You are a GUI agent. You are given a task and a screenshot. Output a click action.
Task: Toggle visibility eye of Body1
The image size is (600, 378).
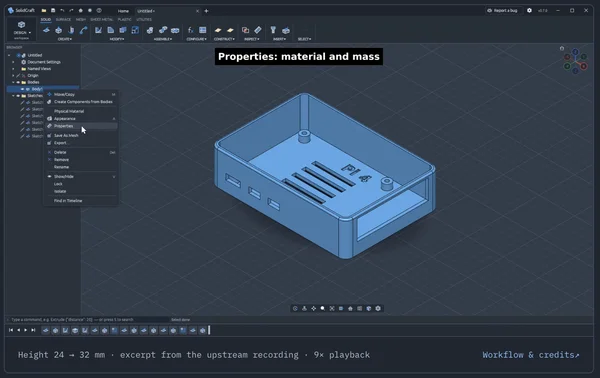[23, 89]
